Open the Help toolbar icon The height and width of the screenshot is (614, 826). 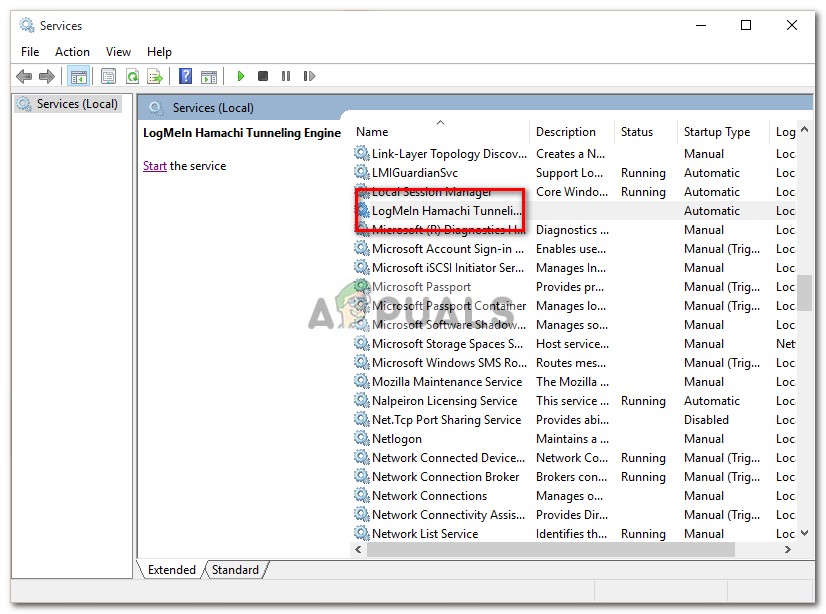[185, 76]
